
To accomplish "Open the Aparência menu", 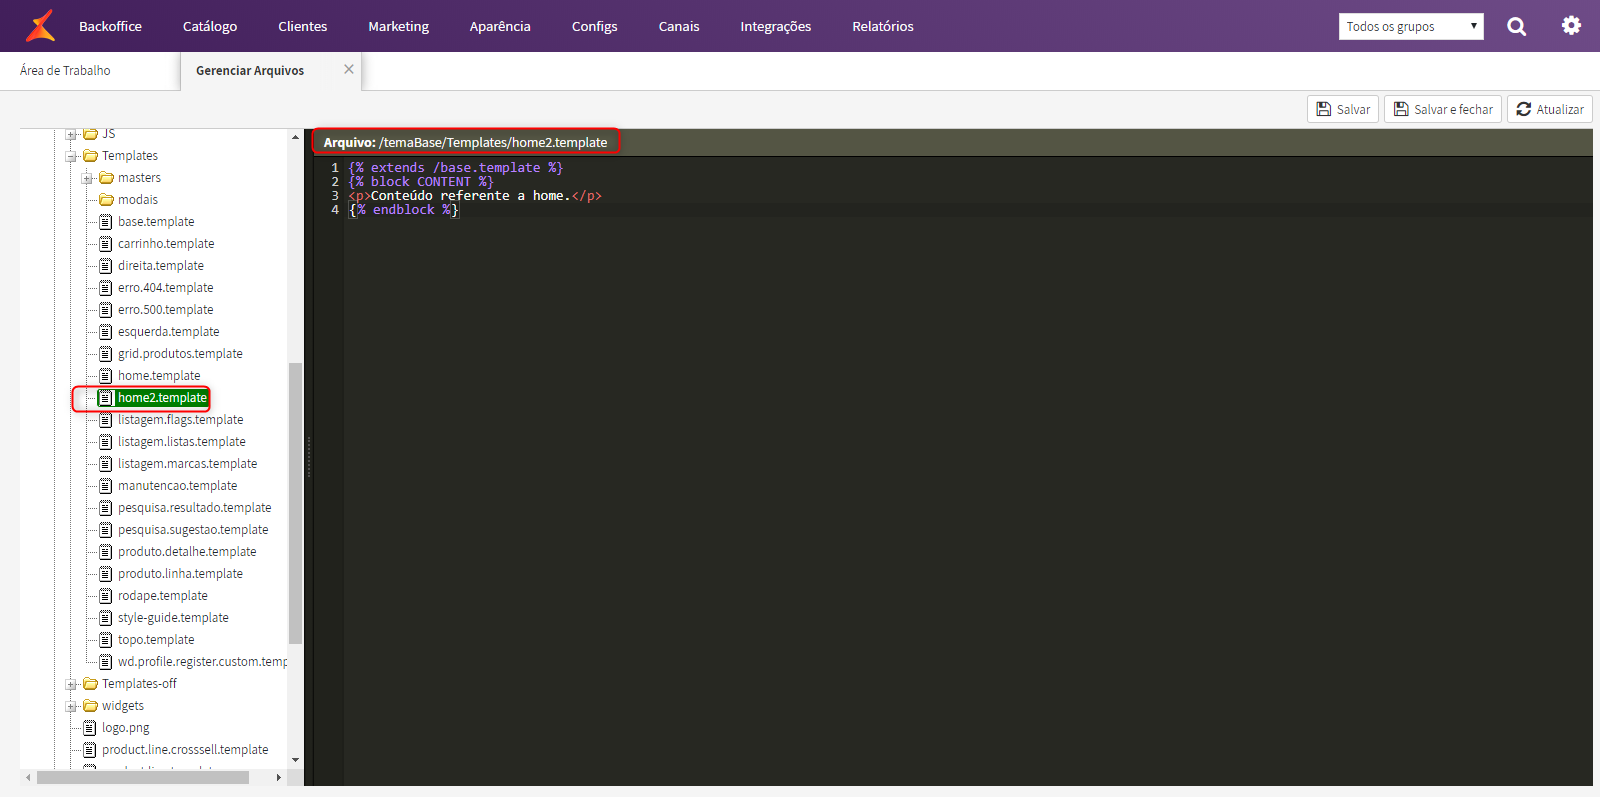I will pos(500,26).
